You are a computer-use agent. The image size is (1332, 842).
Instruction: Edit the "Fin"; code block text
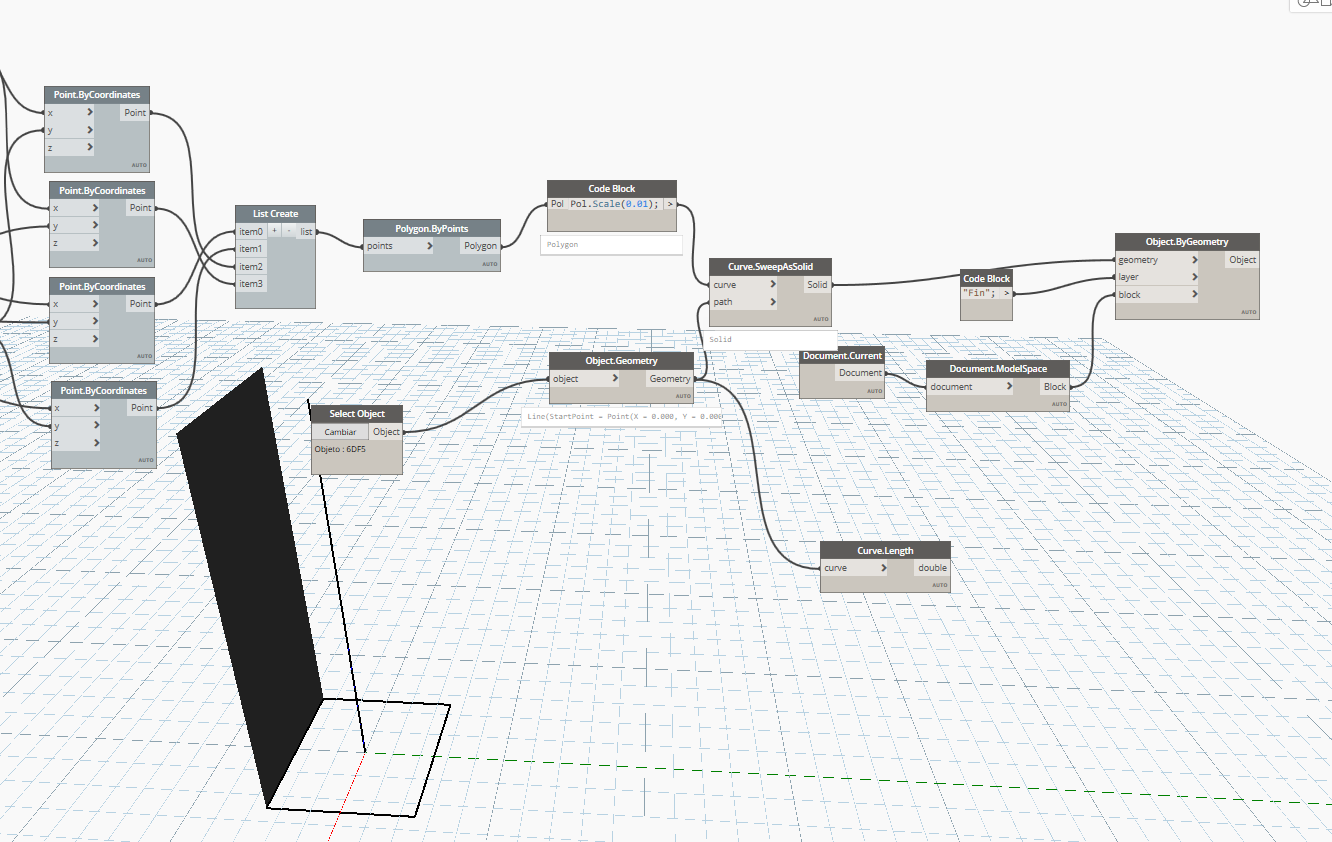pos(981,294)
